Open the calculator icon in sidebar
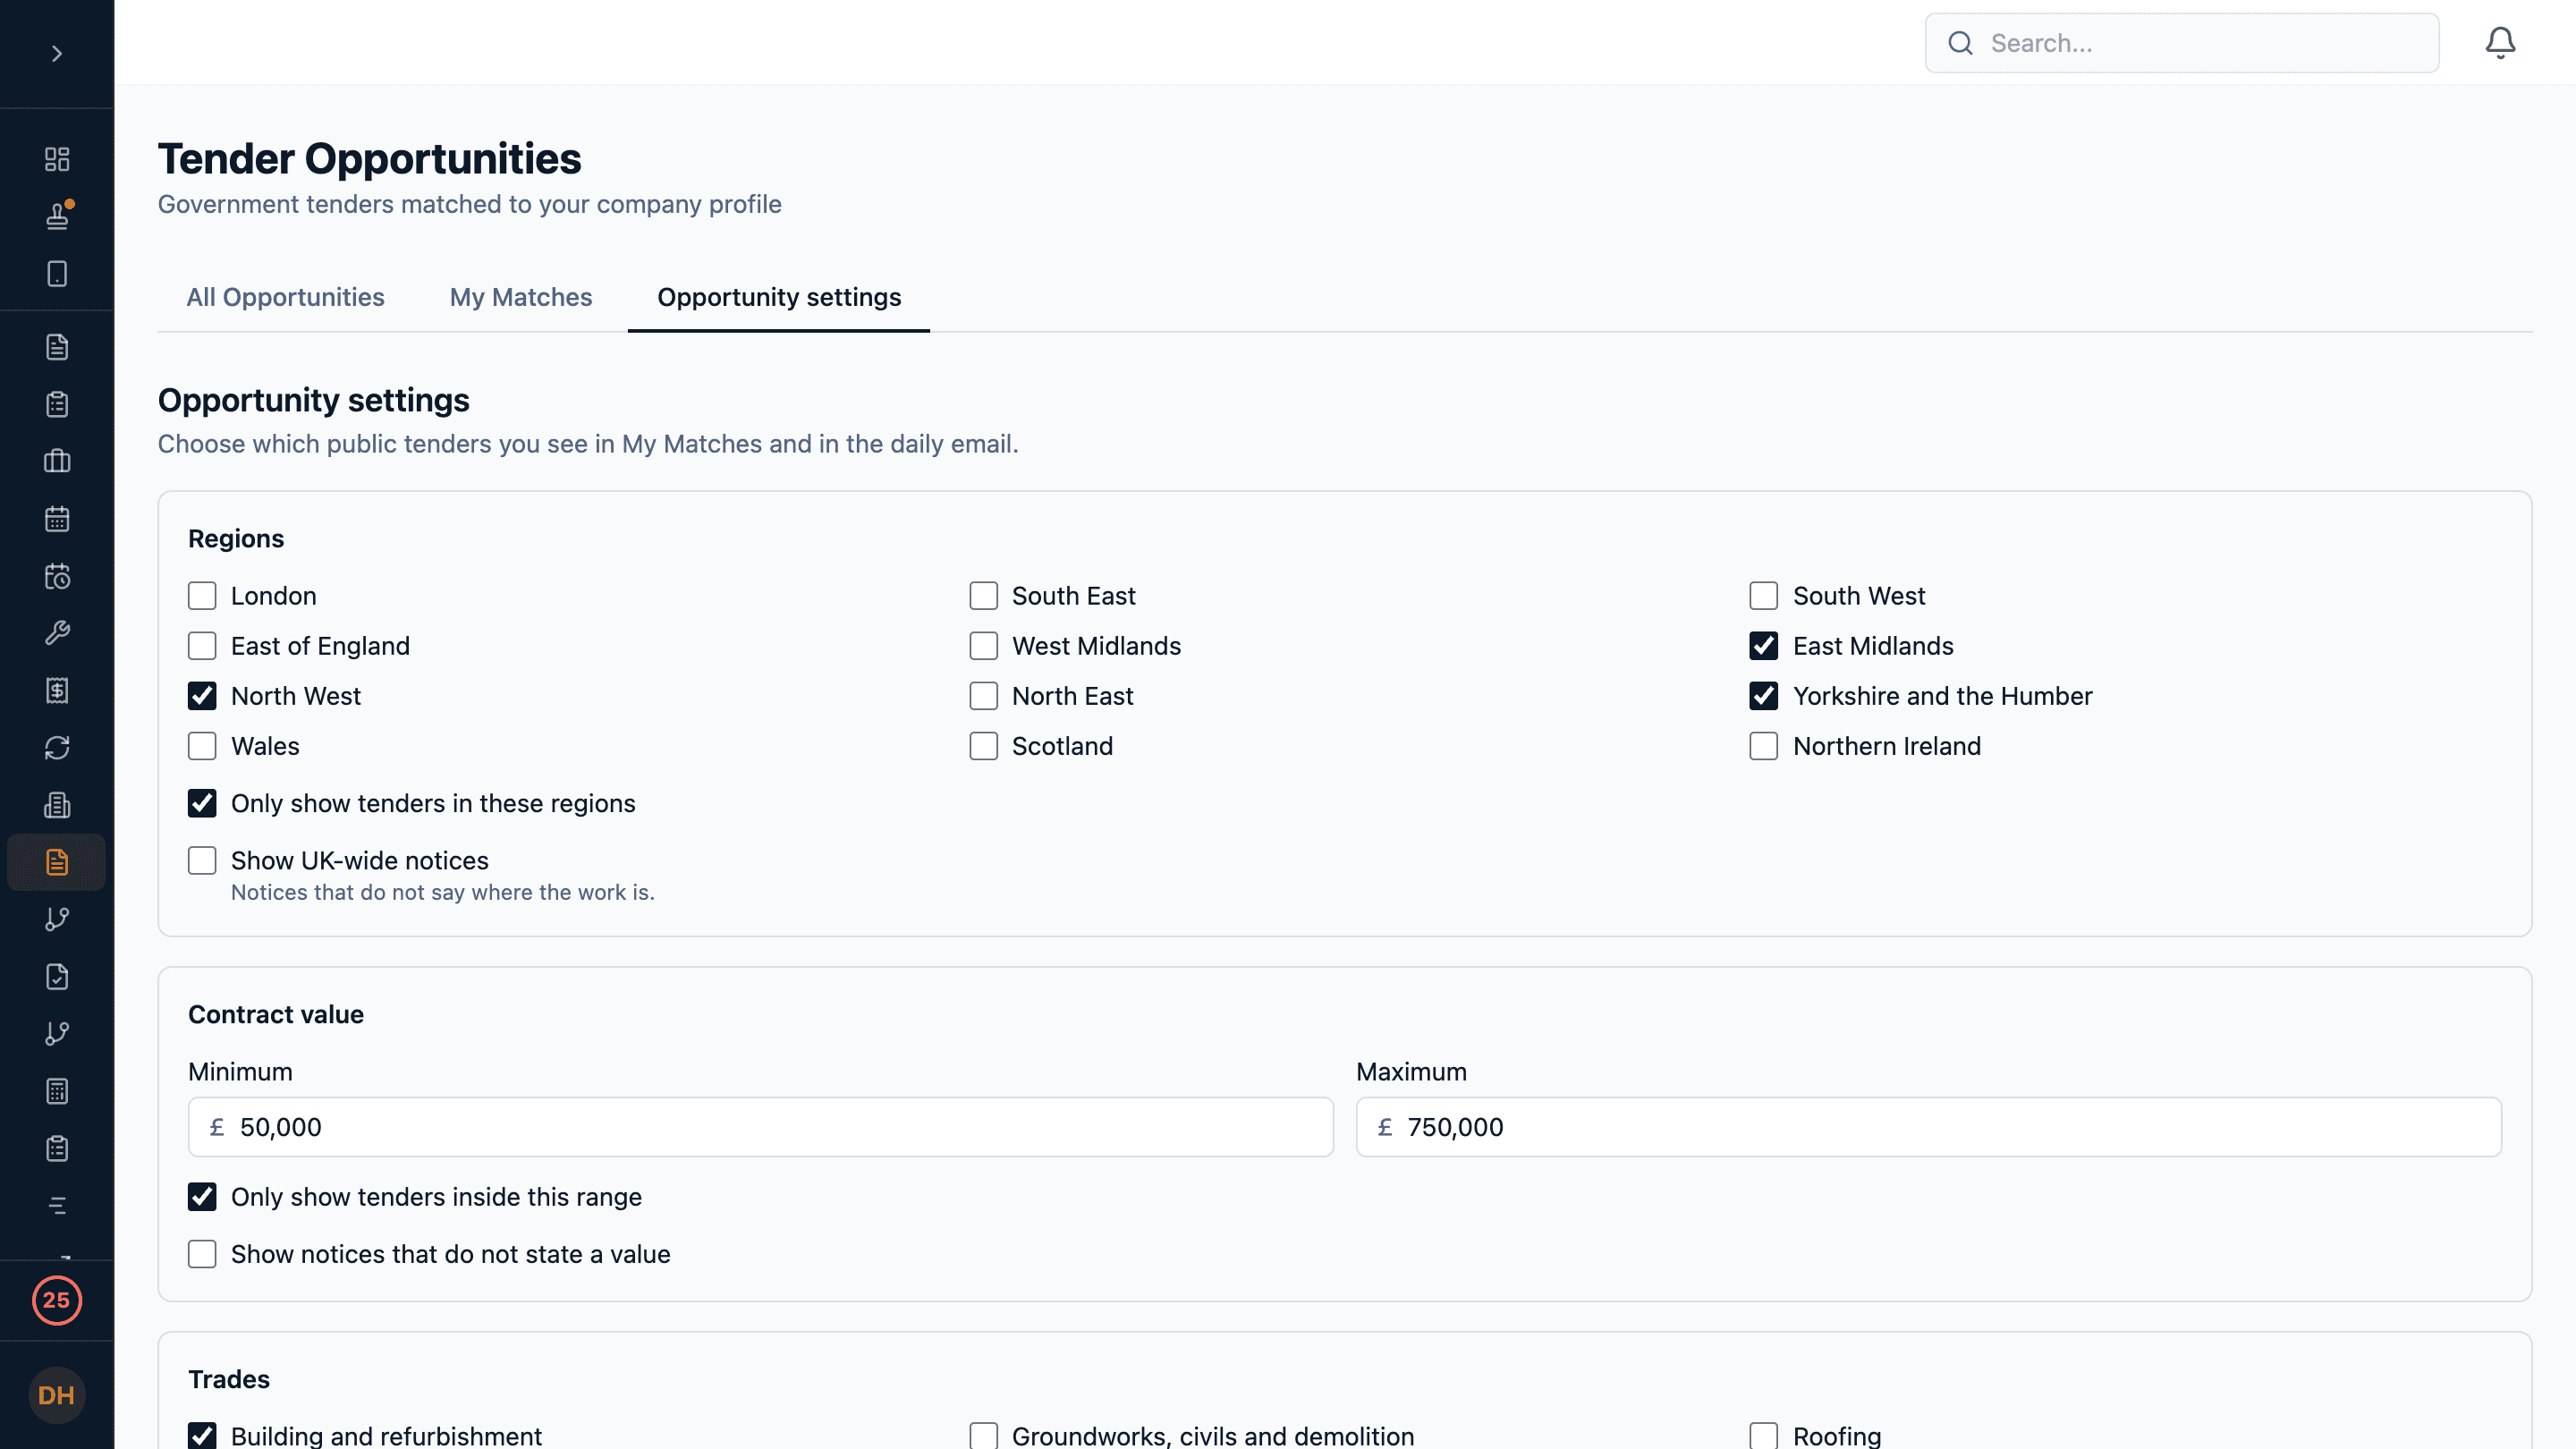The image size is (2576, 1449). (57, 1091)
